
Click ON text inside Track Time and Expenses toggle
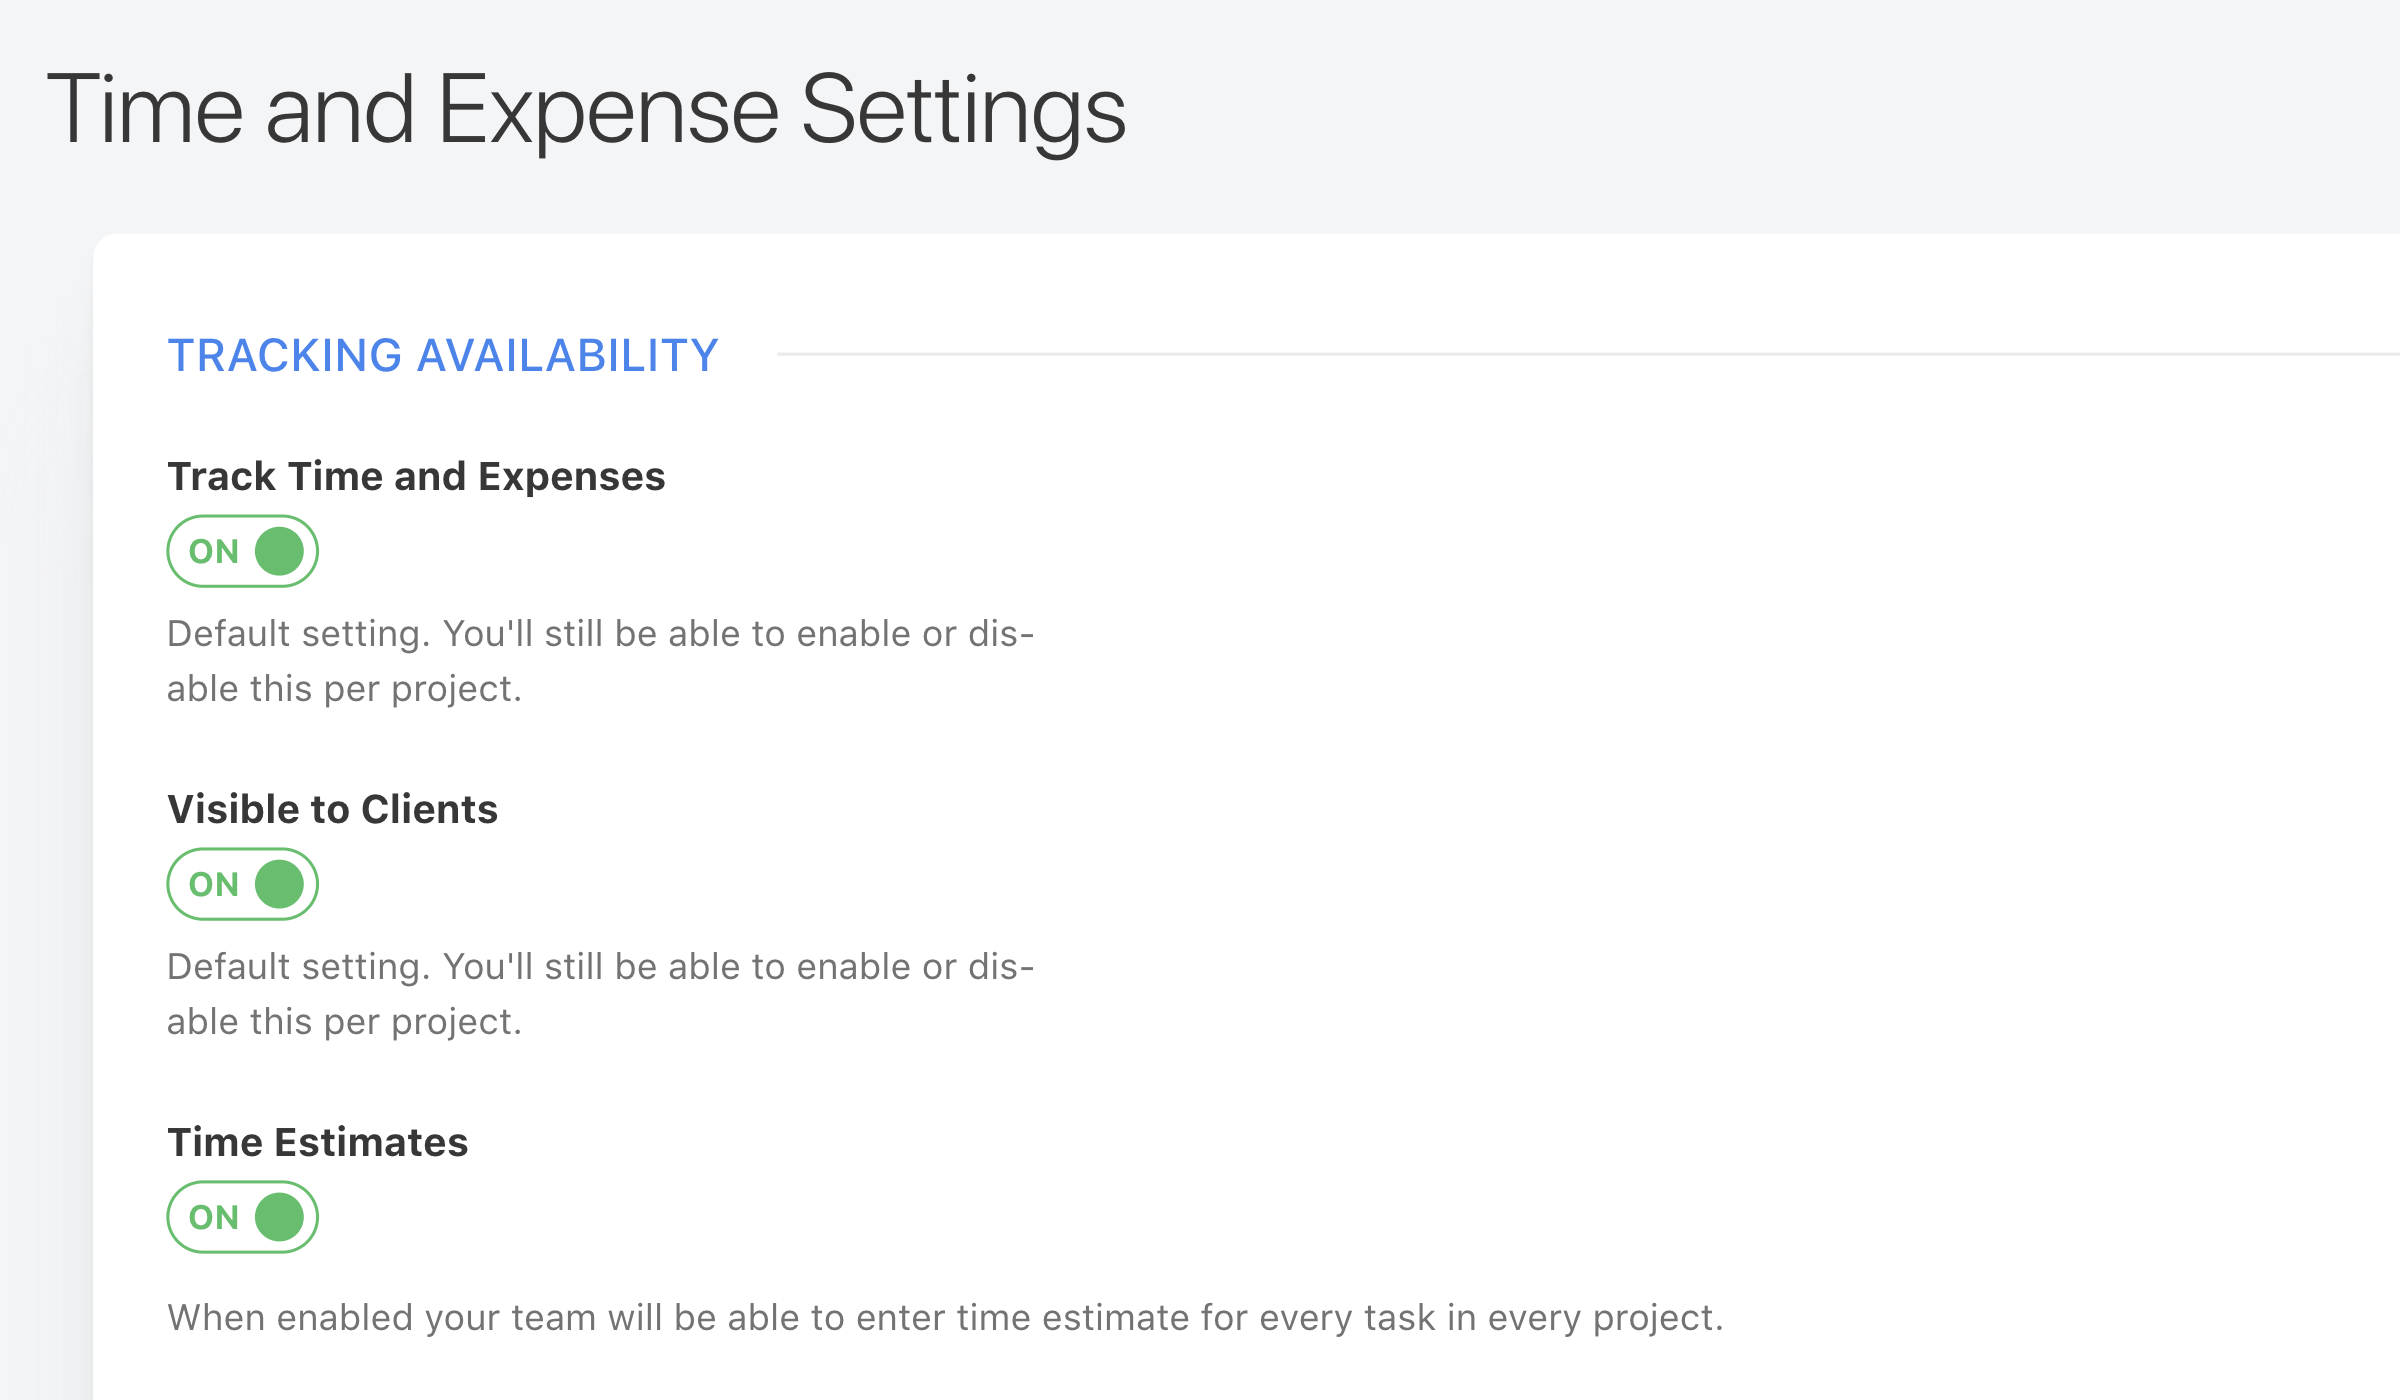pos(214,551)
